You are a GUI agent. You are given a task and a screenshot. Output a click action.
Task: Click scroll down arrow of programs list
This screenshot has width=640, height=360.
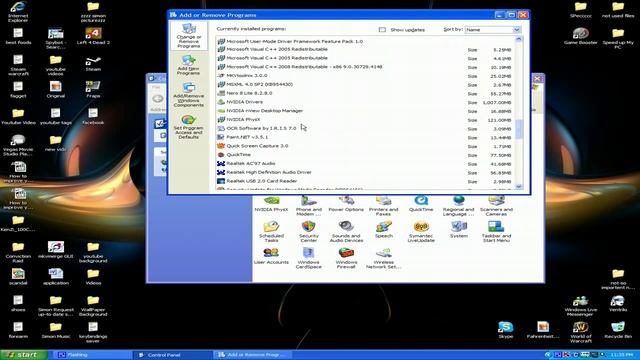(519, 186)
